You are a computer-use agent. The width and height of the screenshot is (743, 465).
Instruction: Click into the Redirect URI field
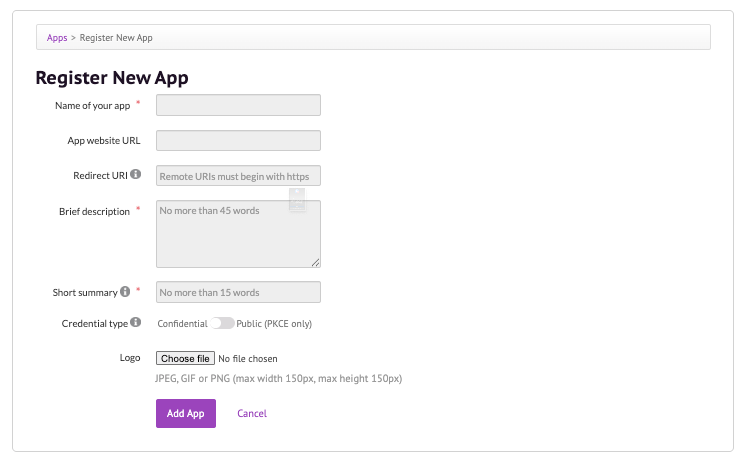pyautogui.click(x=238, y=176)
